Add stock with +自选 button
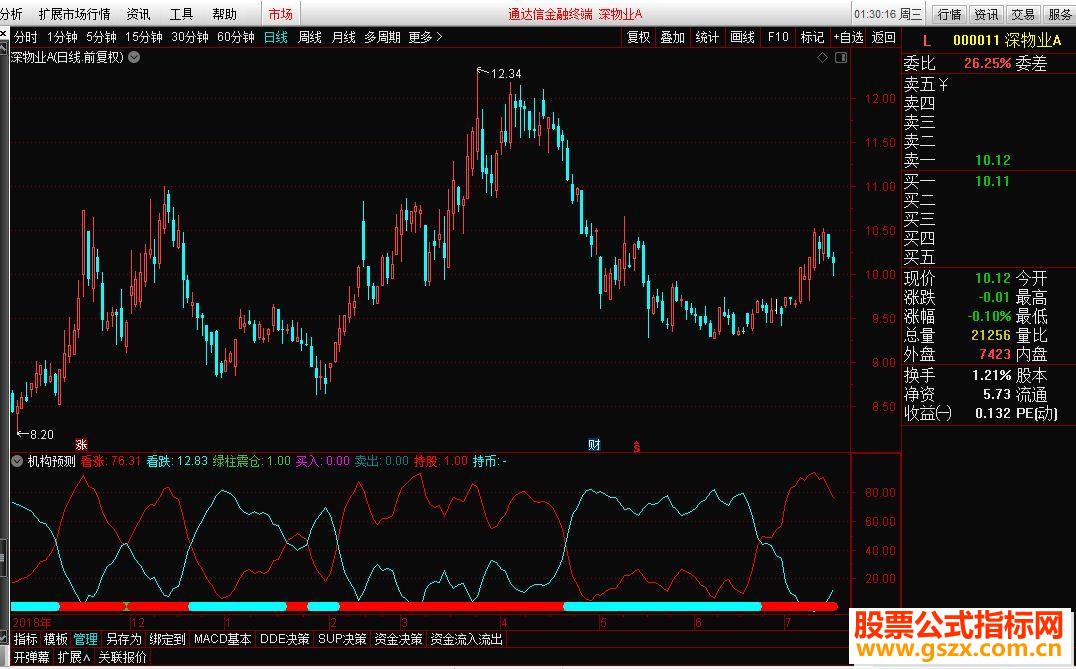 [848, 37]
